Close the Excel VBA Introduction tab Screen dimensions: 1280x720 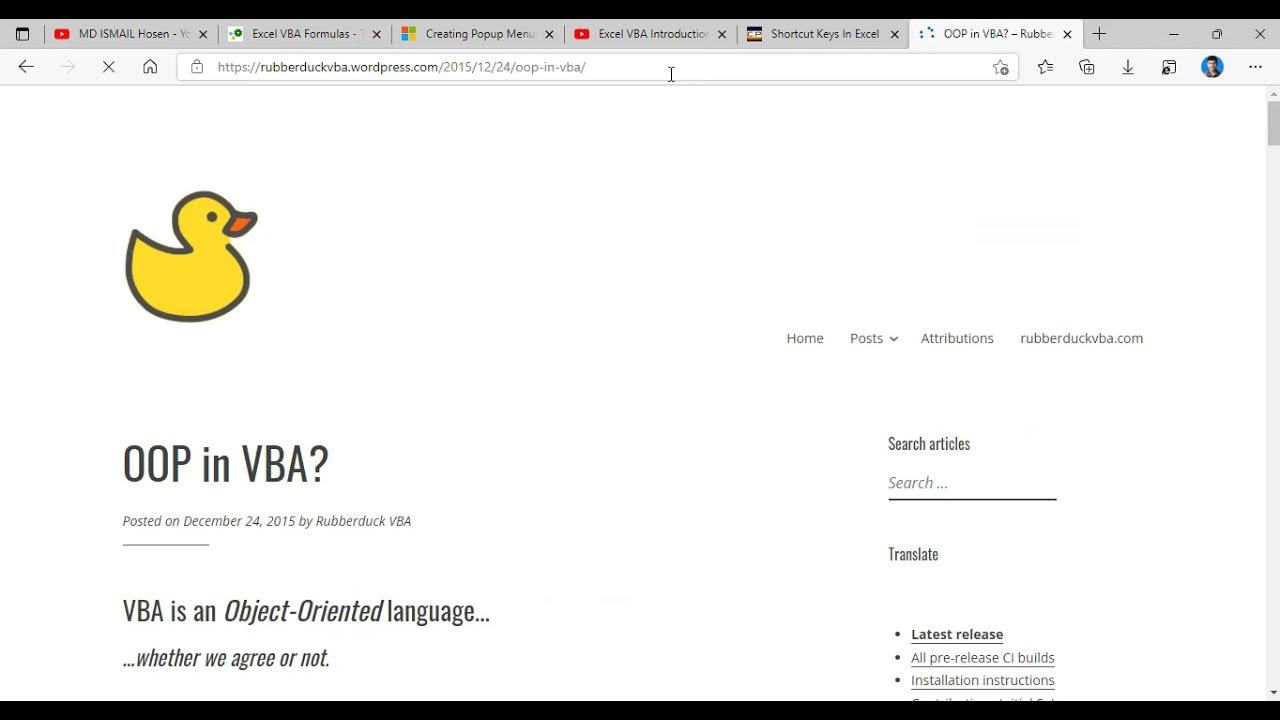[x=722, y=34]
